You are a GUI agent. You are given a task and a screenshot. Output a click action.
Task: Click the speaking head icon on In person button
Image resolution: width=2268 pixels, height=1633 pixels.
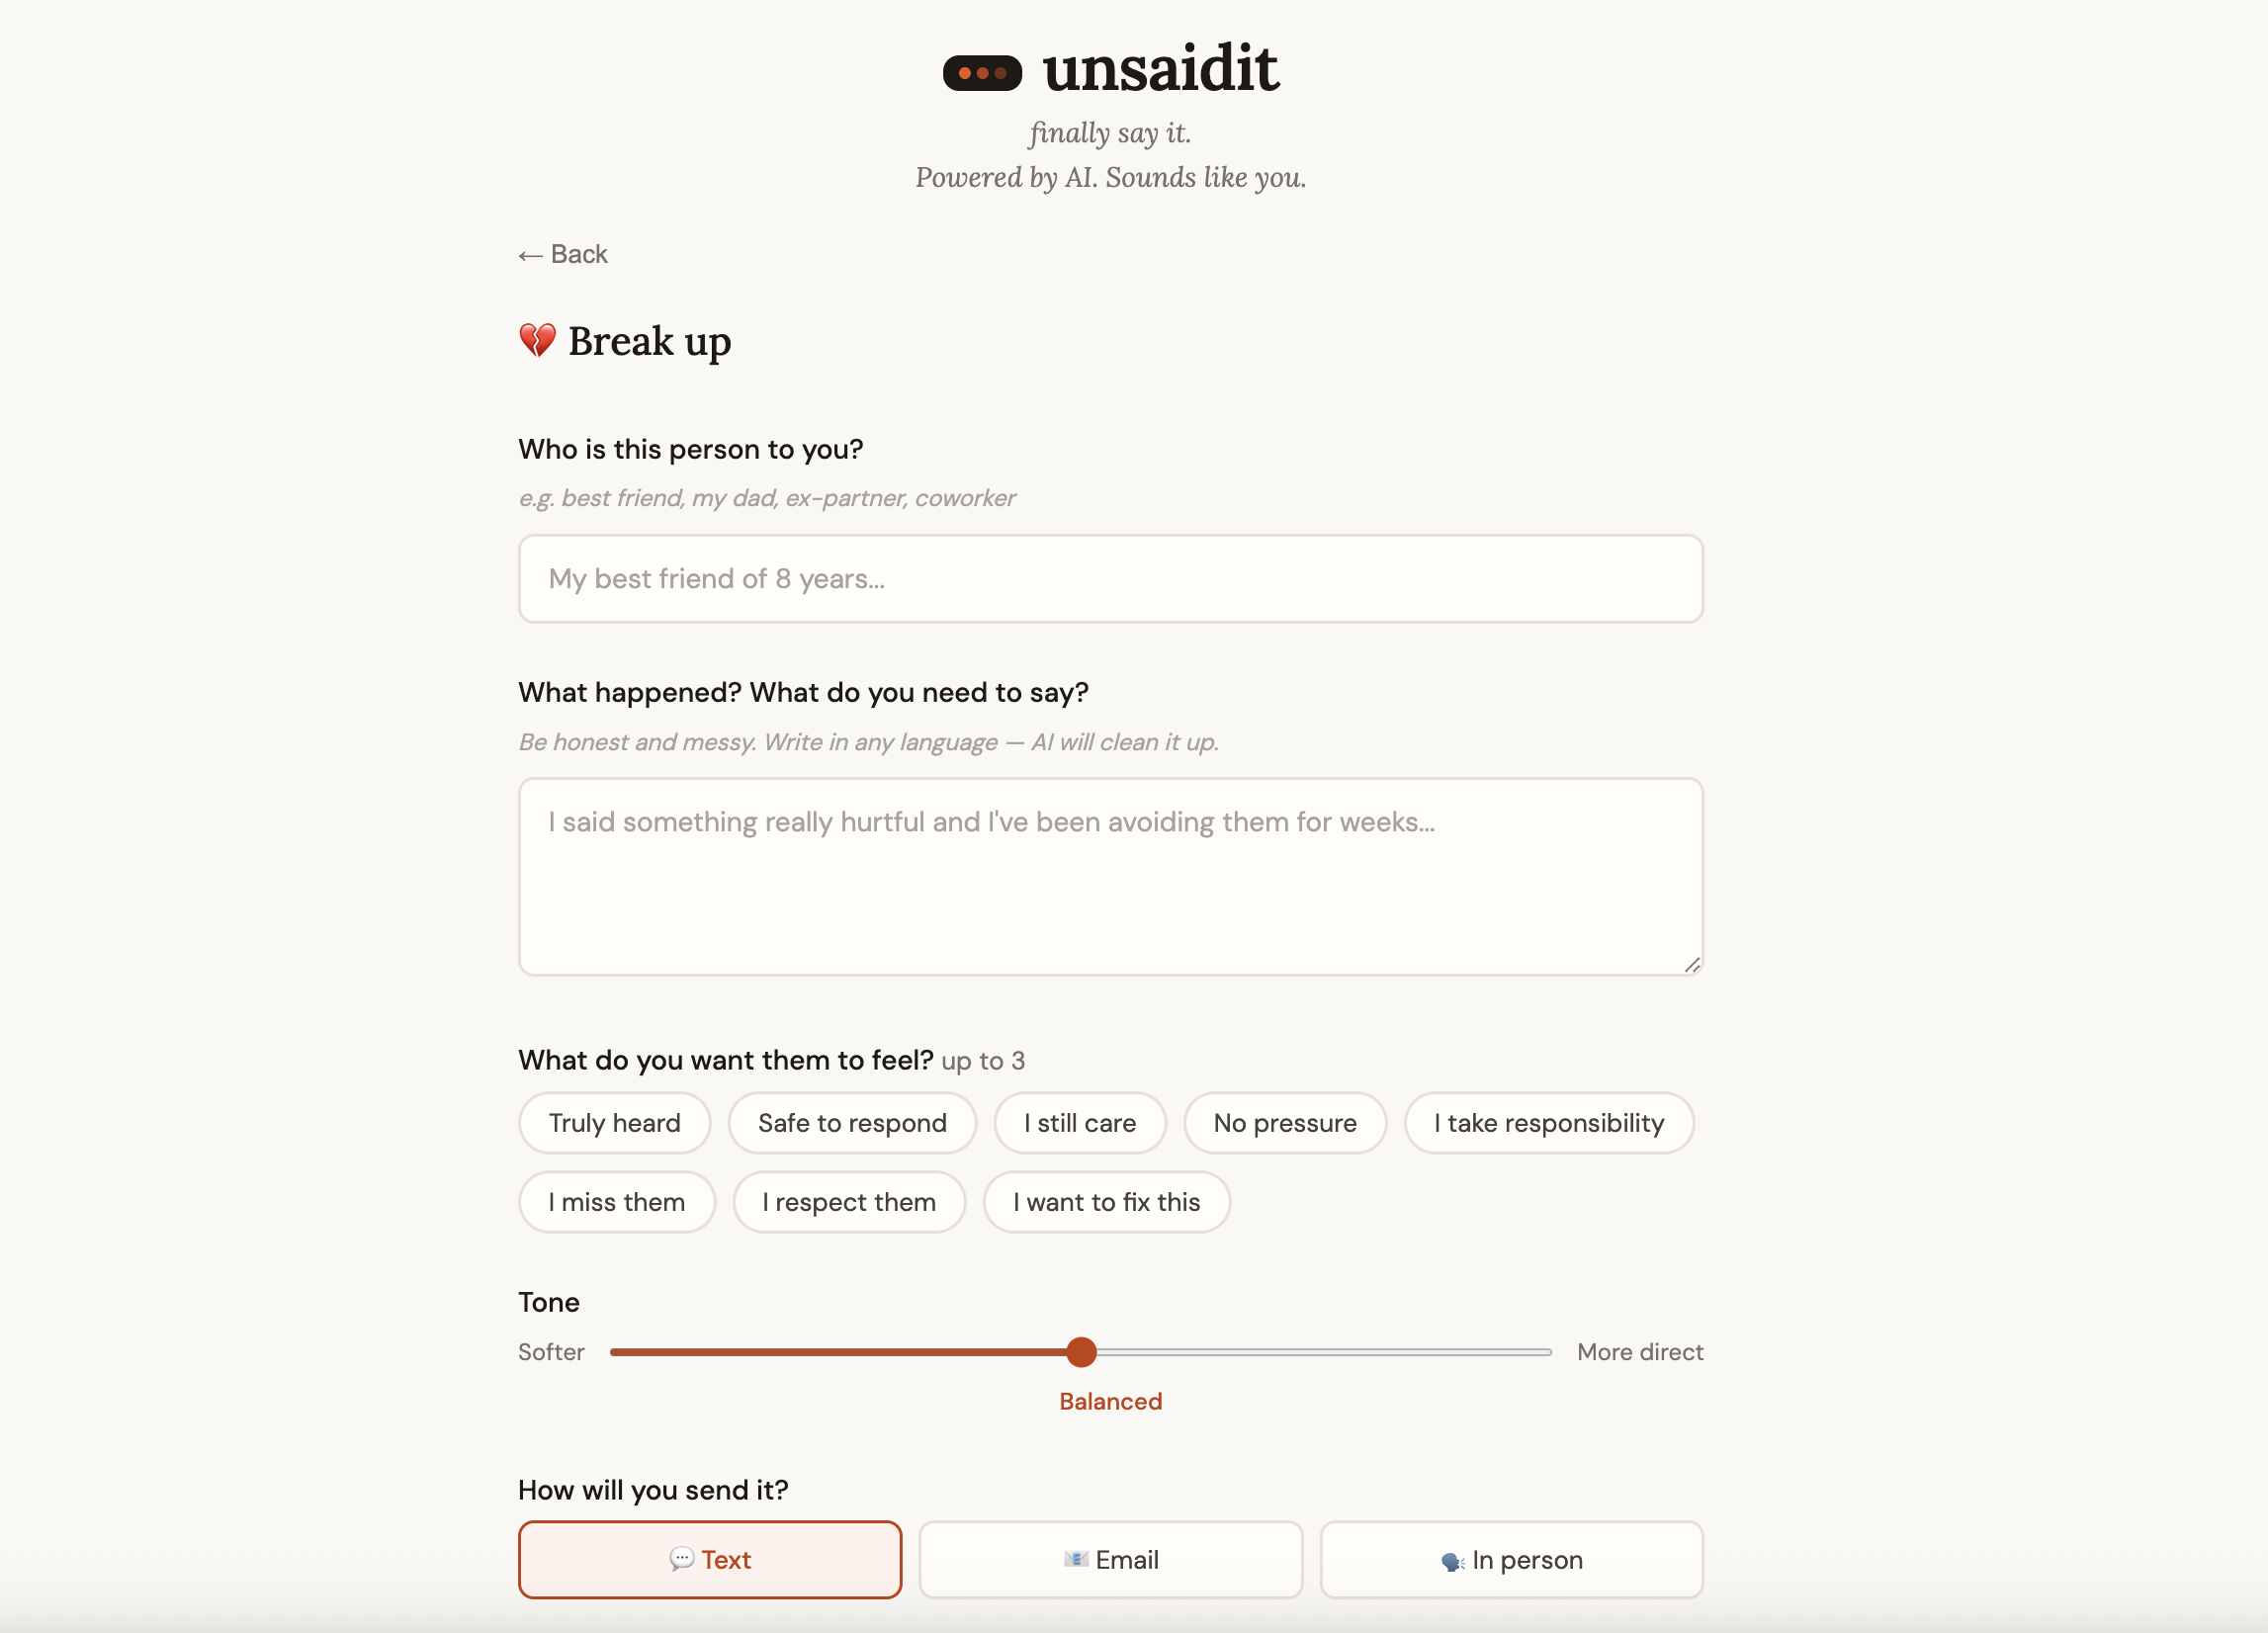pyautogui.click(x=1452, y=1559)
